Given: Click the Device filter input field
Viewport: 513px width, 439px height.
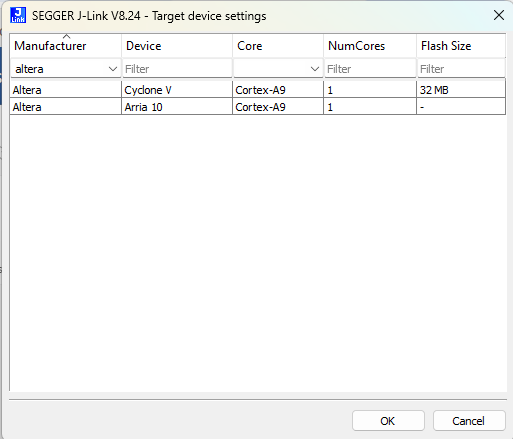Looking at the screenshot, I should tap(177, 69).
